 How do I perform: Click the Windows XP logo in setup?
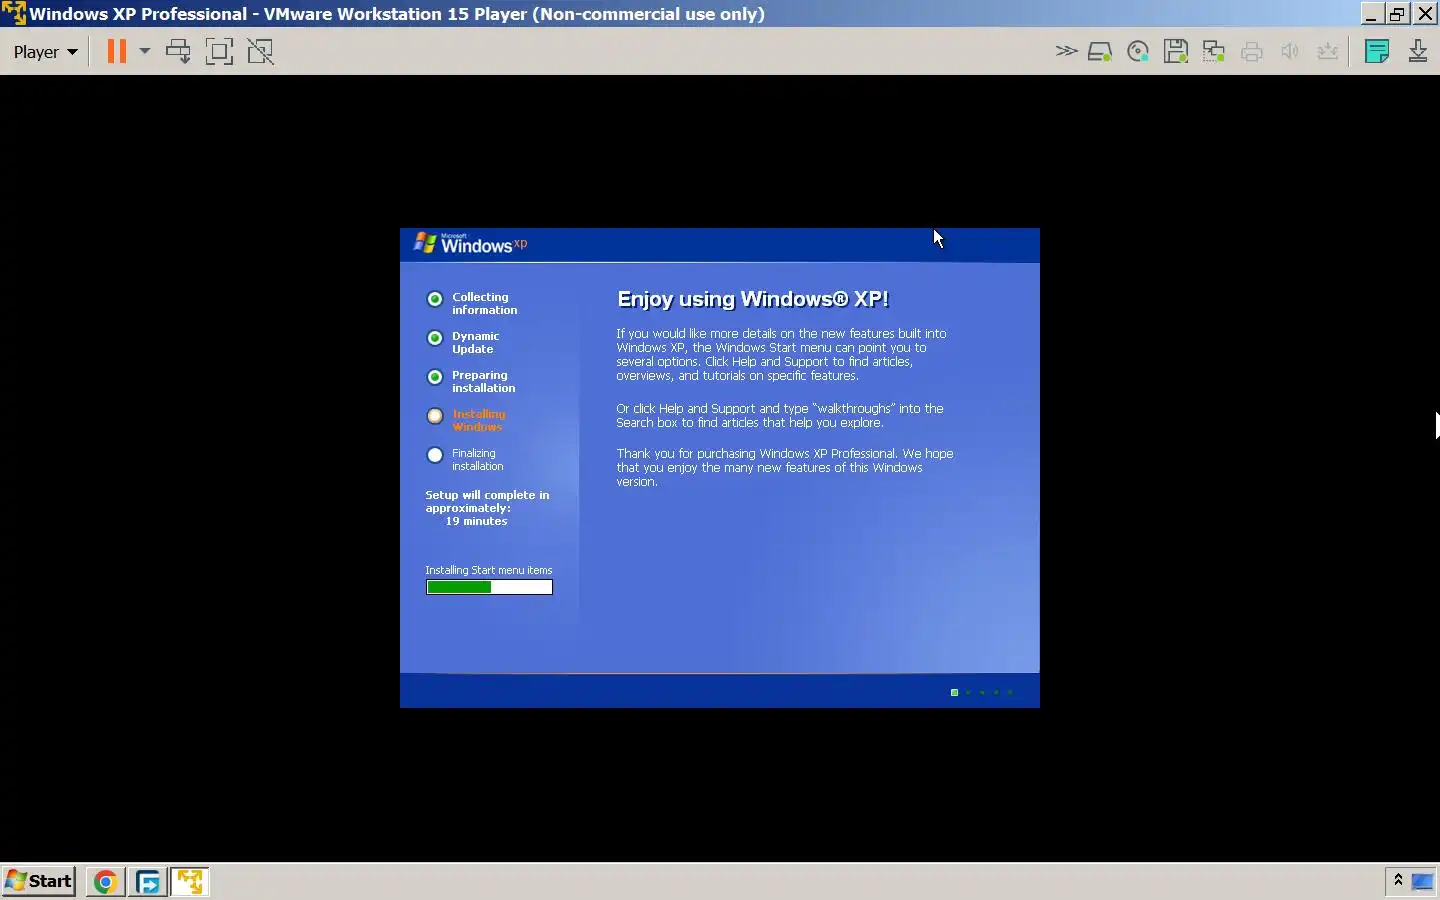pyautogui.click(x=470, y=243)
